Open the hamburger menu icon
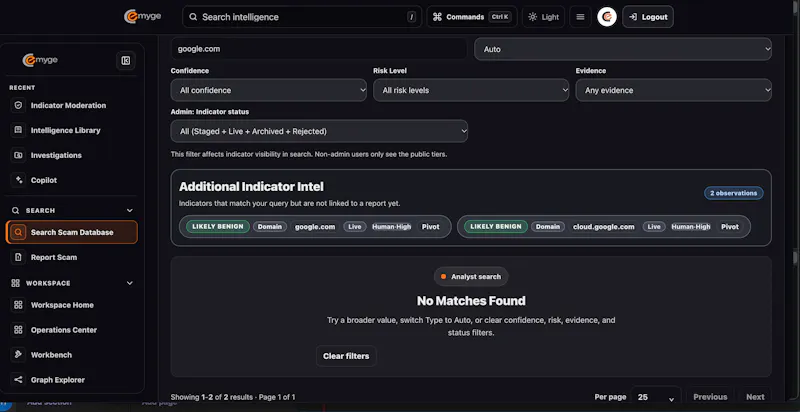The width and height of the screenshot is (800, 412). [x=580, y=17]
